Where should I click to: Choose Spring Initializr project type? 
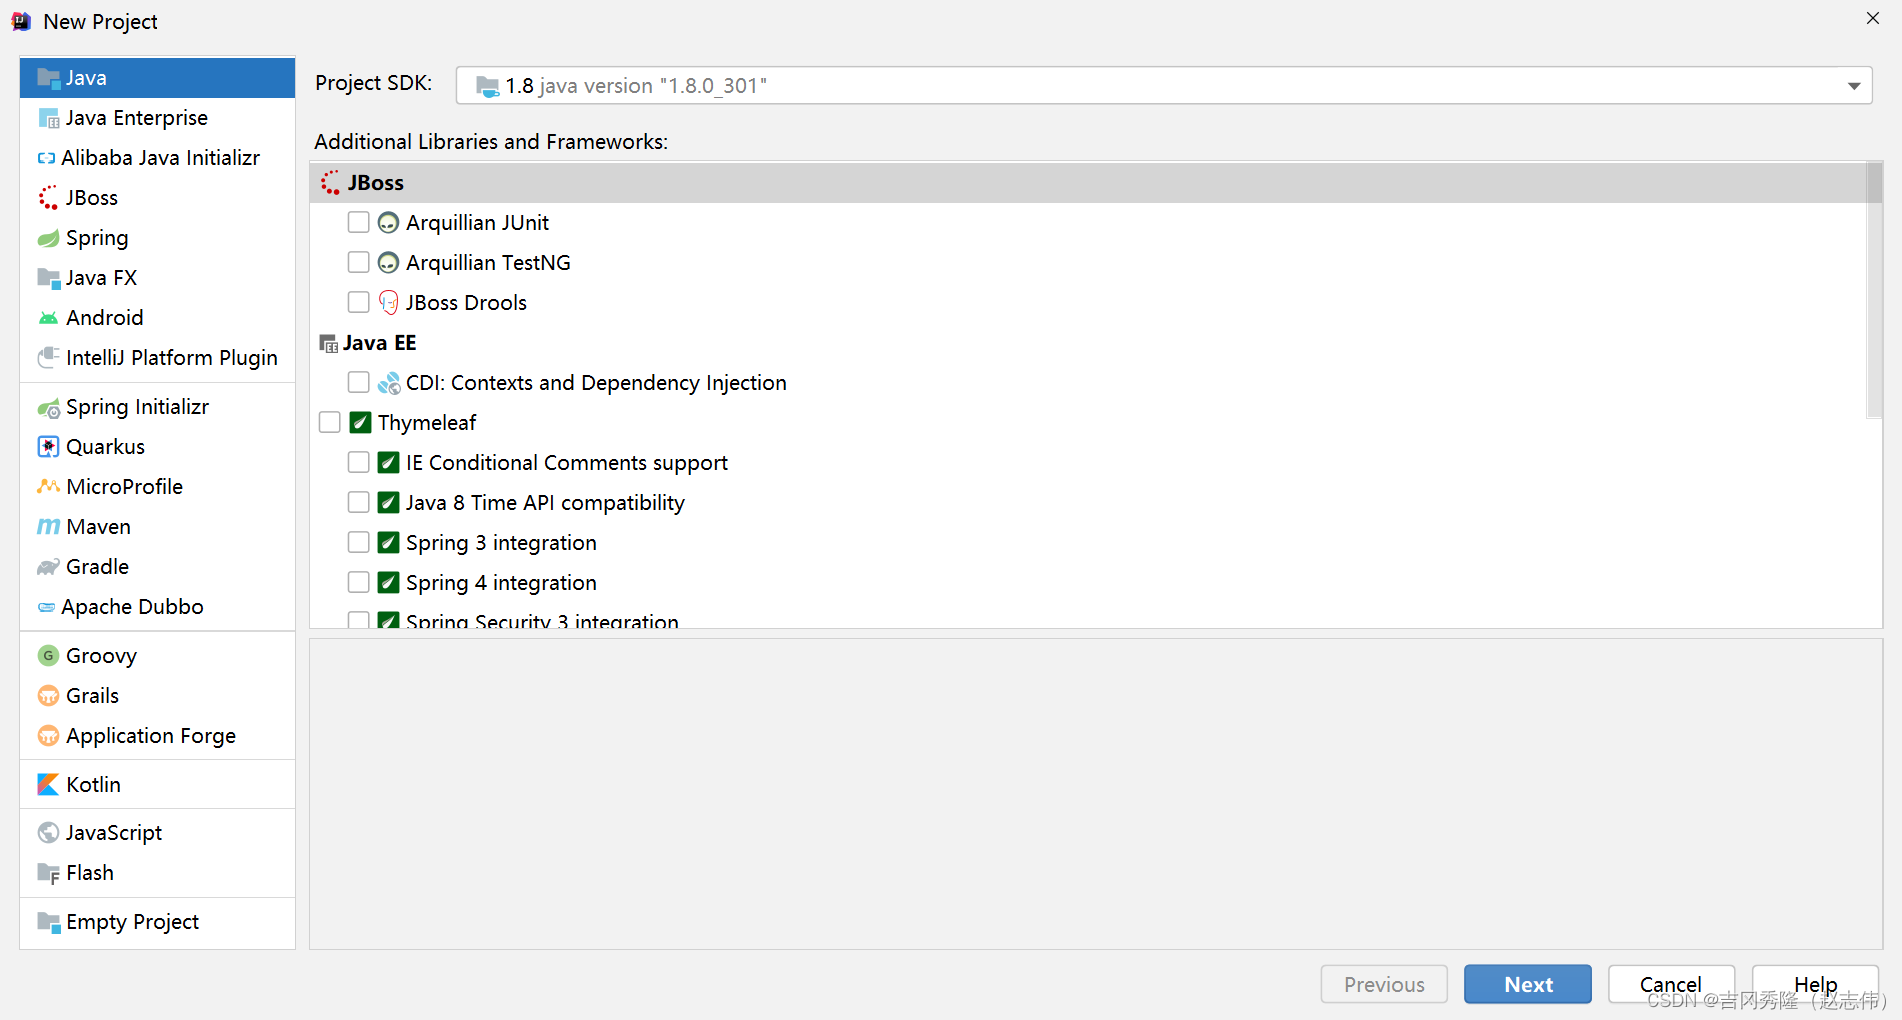click(157, 407)
